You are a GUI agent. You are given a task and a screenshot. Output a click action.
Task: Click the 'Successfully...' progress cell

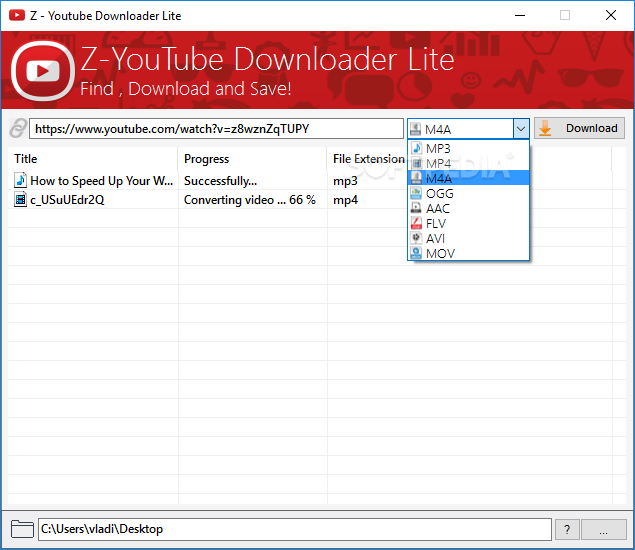point(220,181)
